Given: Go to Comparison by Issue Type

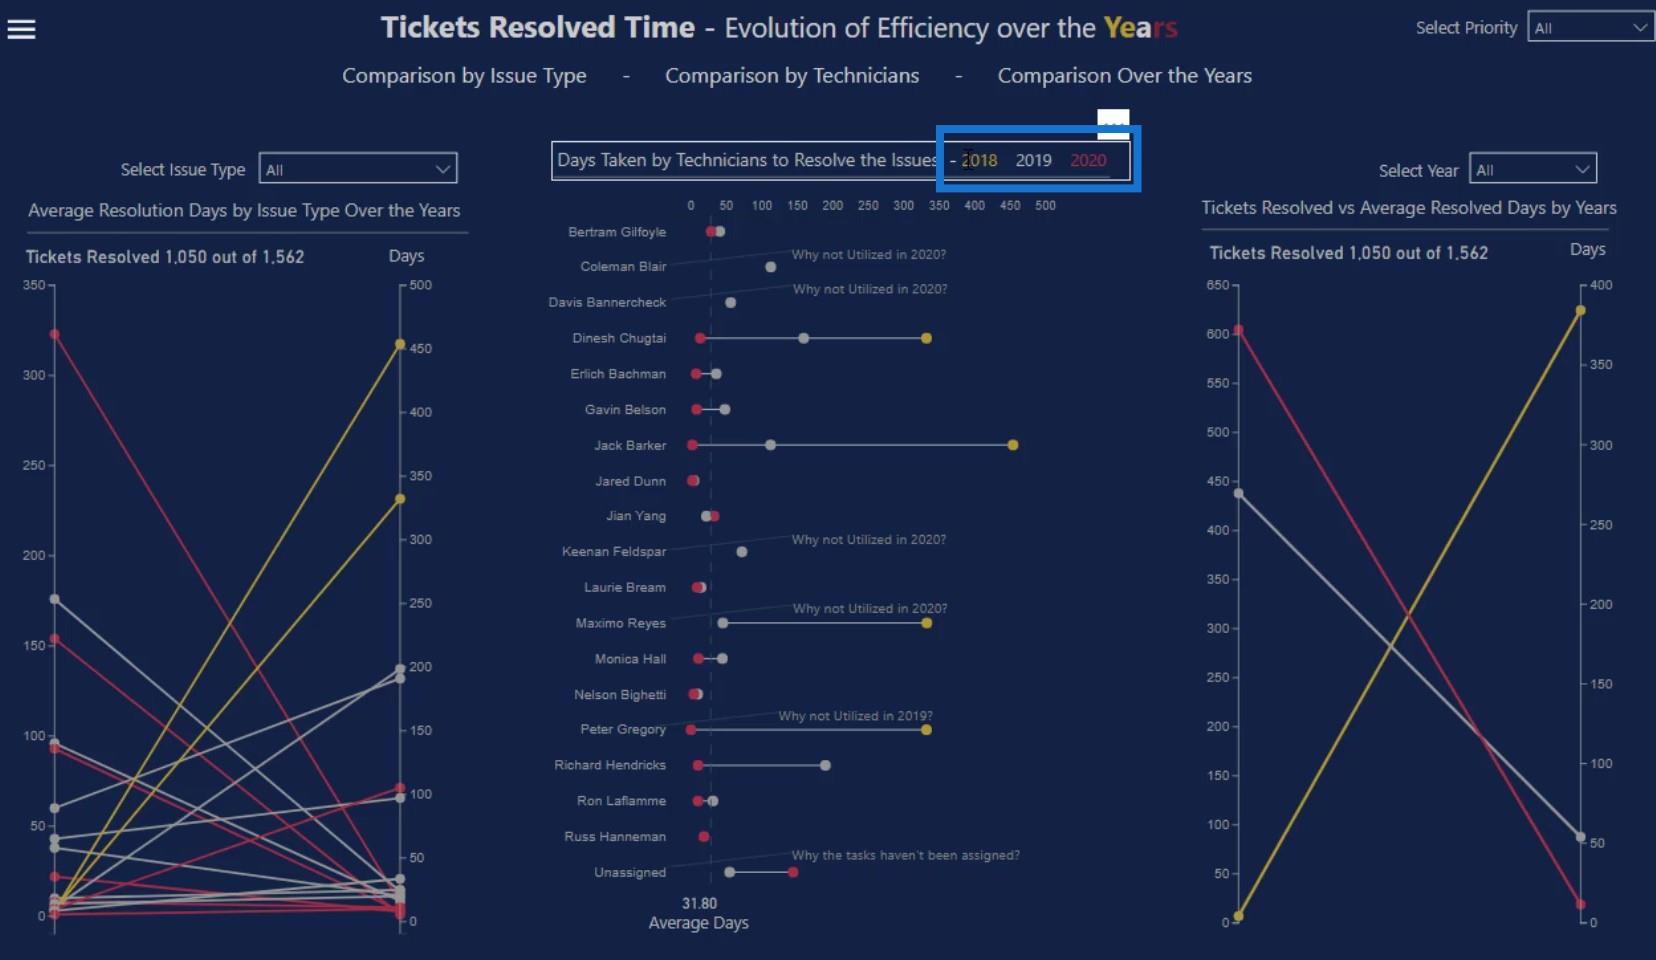Looking at the screenshot, I should [x=464, y=76].
